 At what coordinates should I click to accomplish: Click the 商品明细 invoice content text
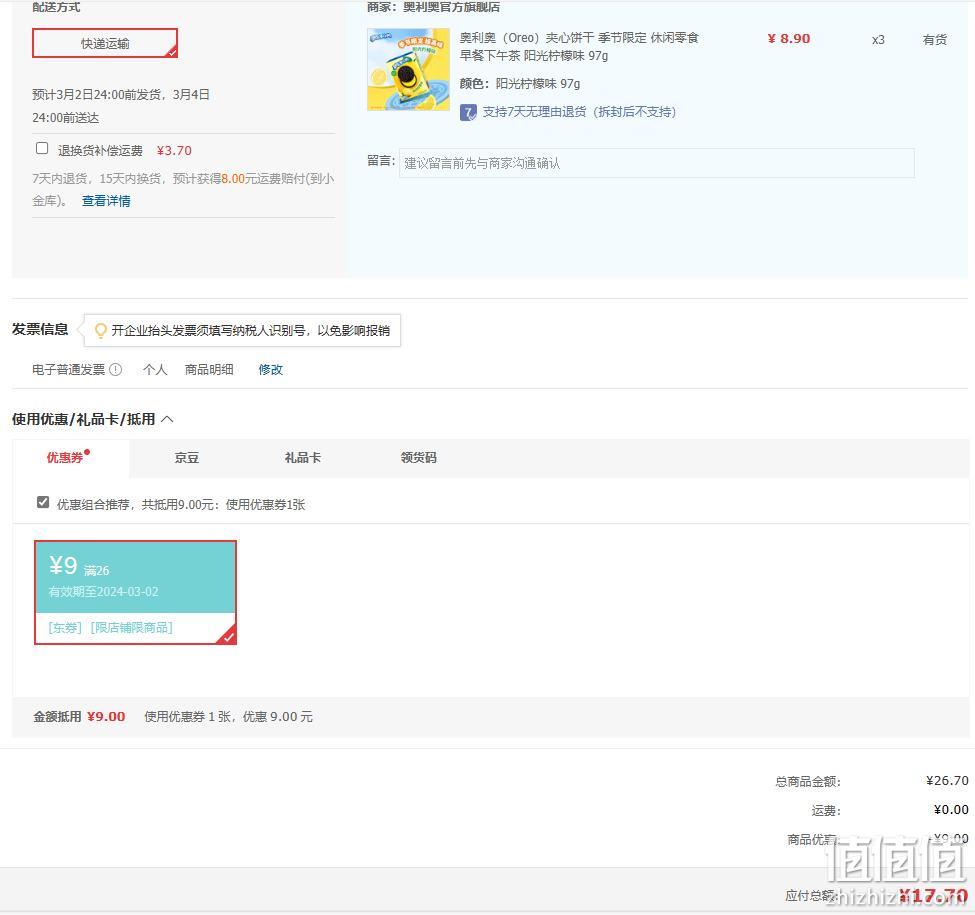(209, 370)
